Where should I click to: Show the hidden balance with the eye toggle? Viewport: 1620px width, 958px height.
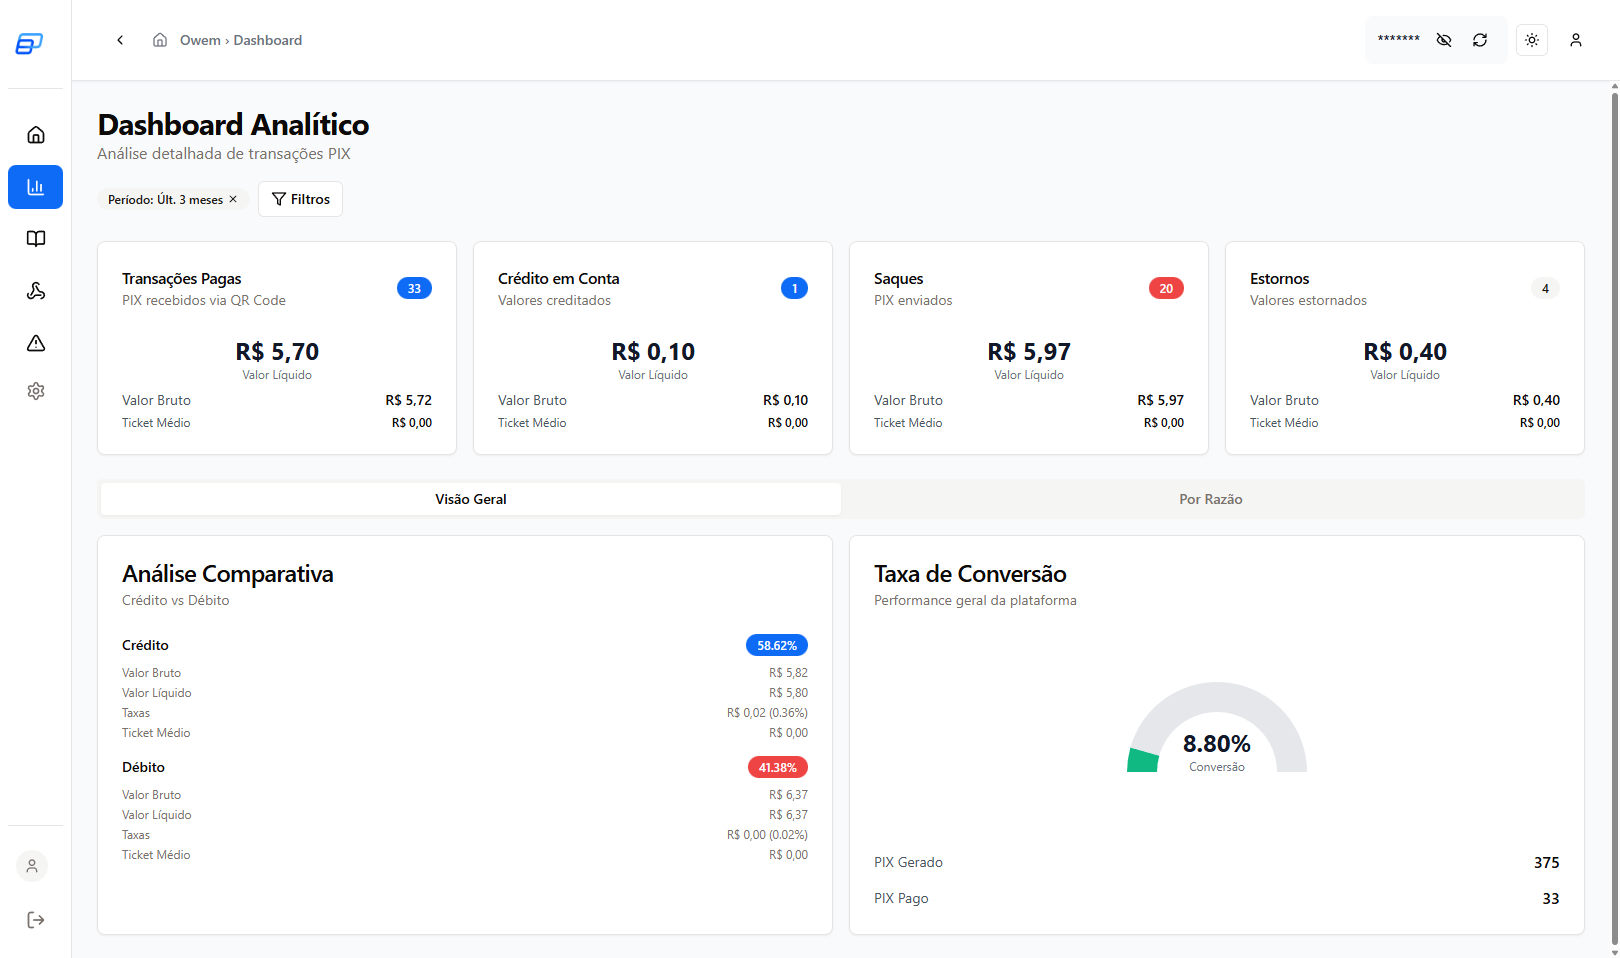point(1443,40)
